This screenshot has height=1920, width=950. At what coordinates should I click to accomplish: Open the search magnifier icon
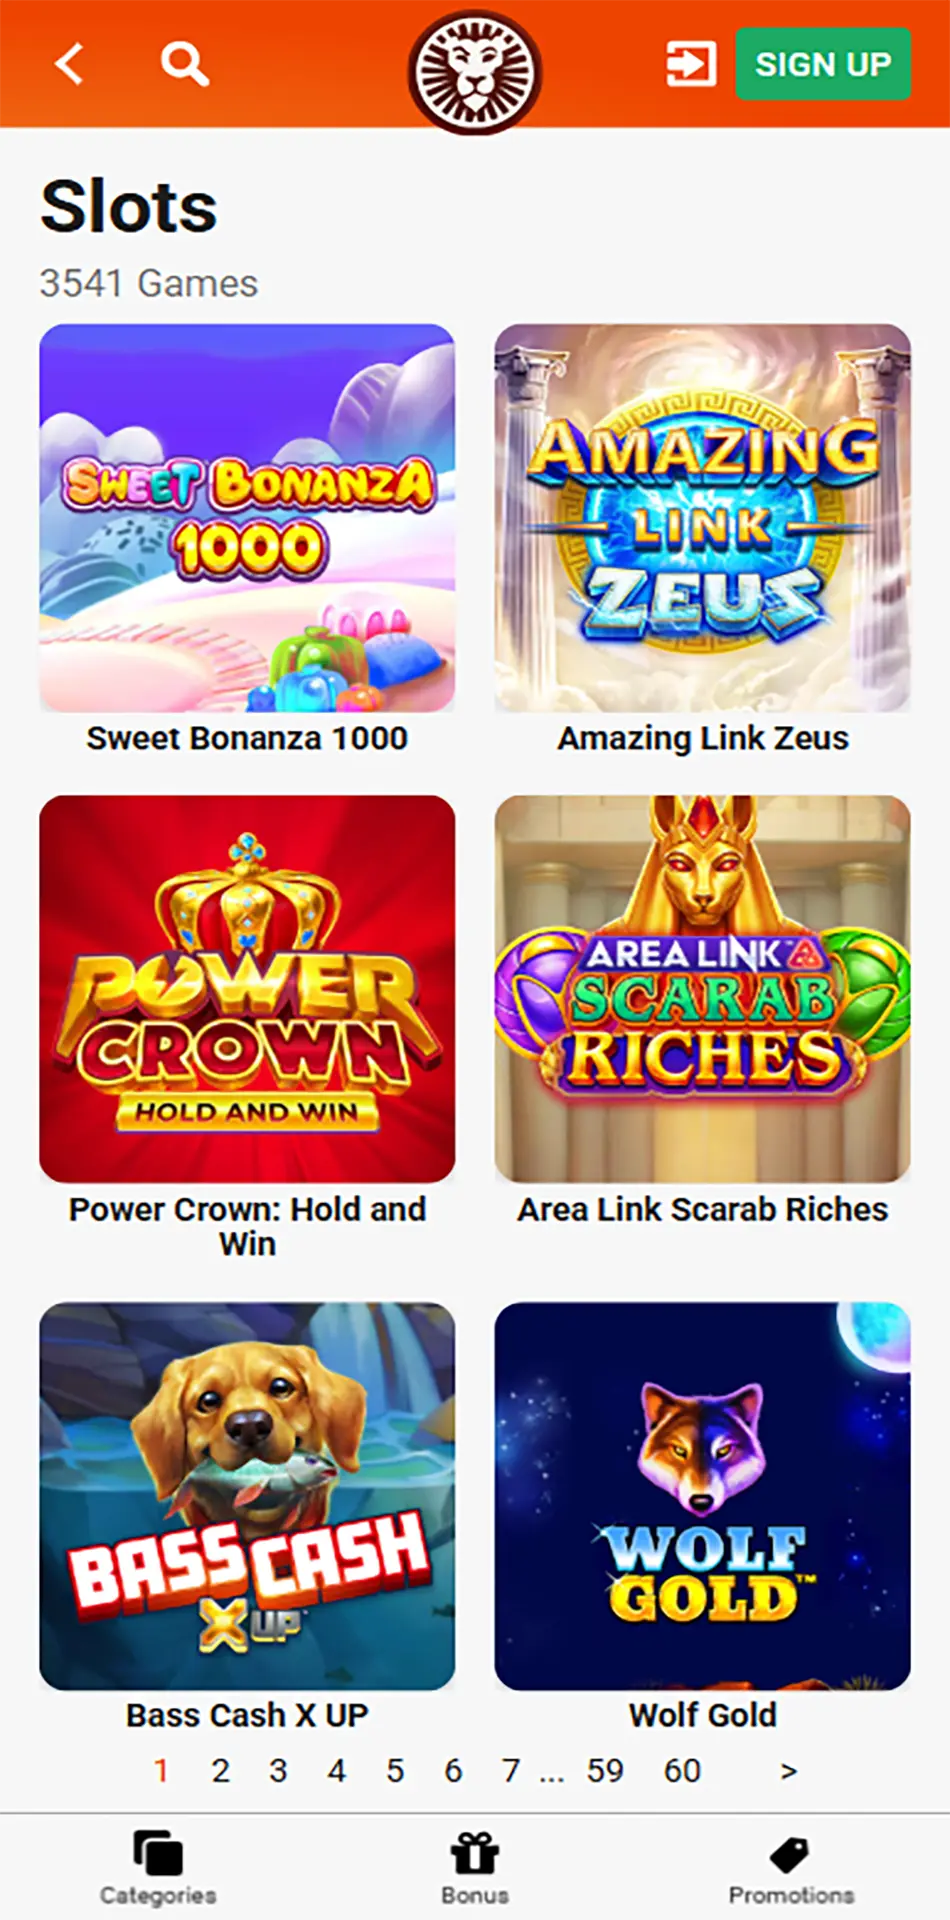tap(185, 64)
